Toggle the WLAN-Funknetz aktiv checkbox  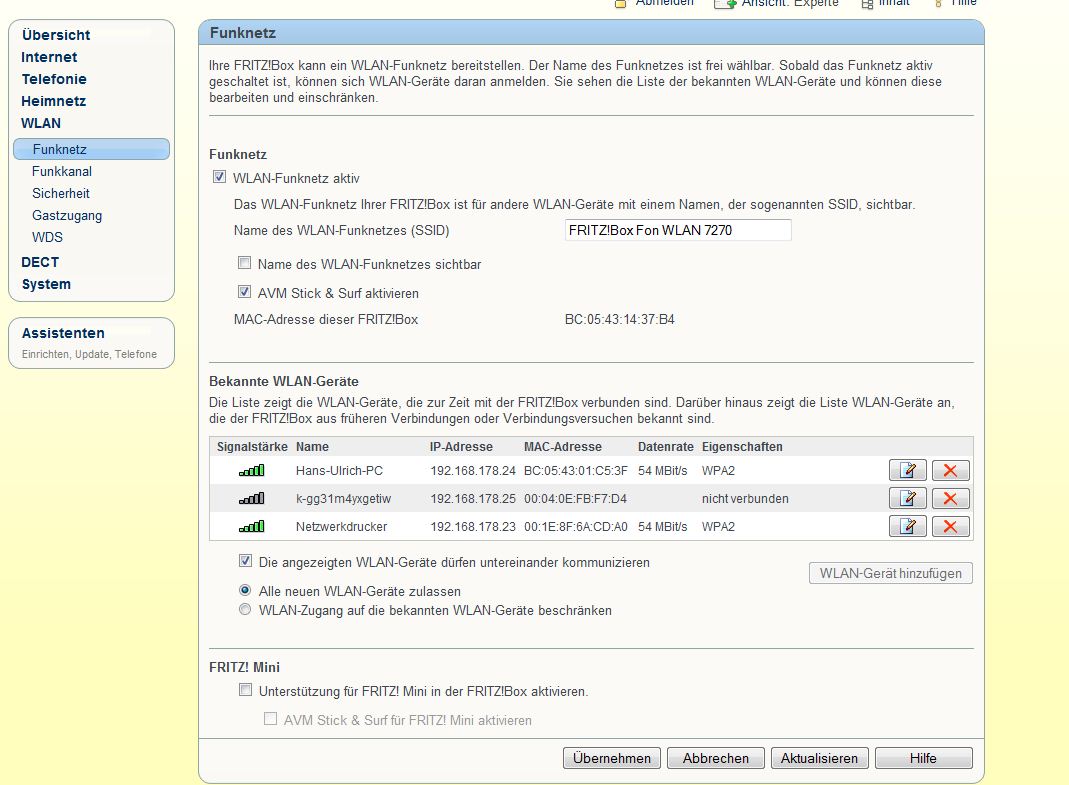tap(220, 177)
